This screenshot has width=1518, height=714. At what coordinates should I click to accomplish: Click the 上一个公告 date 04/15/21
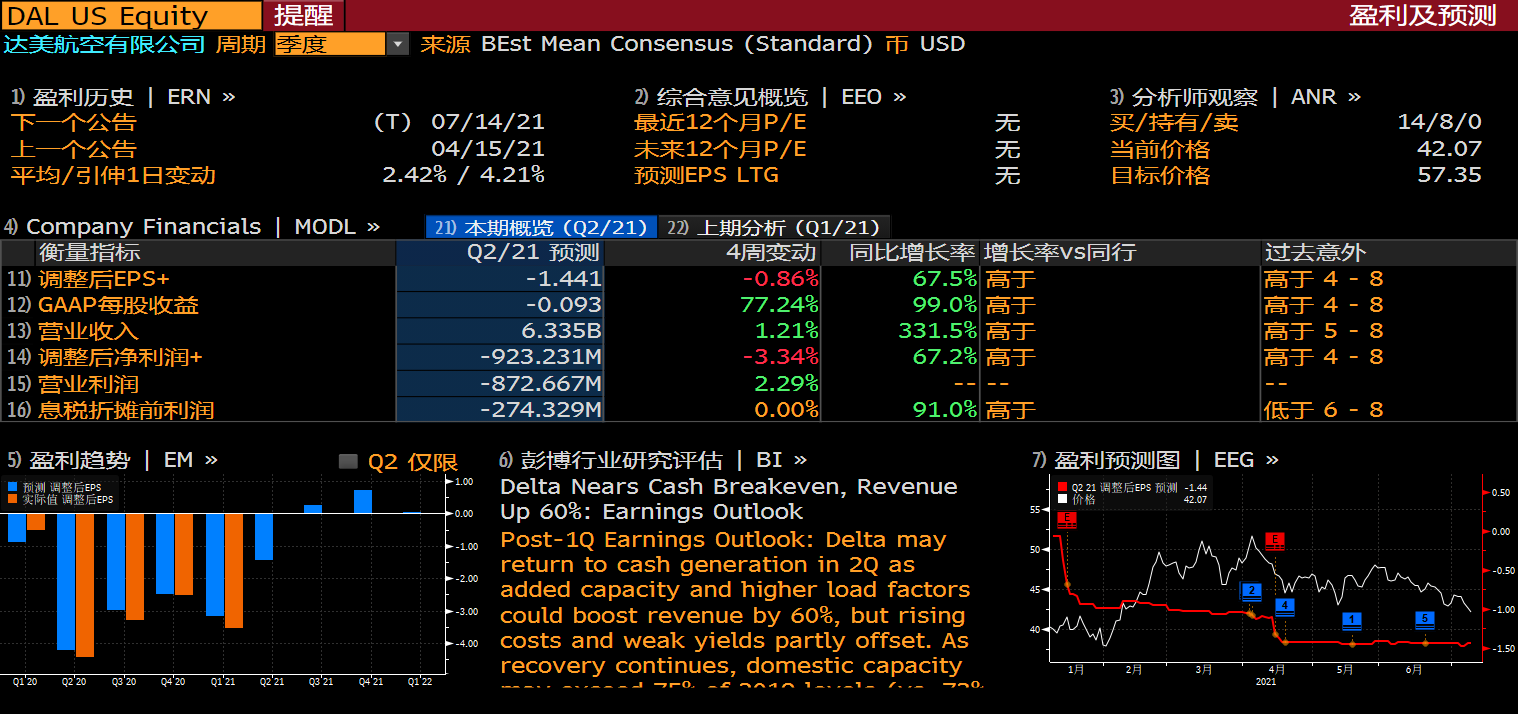point(488,148)
